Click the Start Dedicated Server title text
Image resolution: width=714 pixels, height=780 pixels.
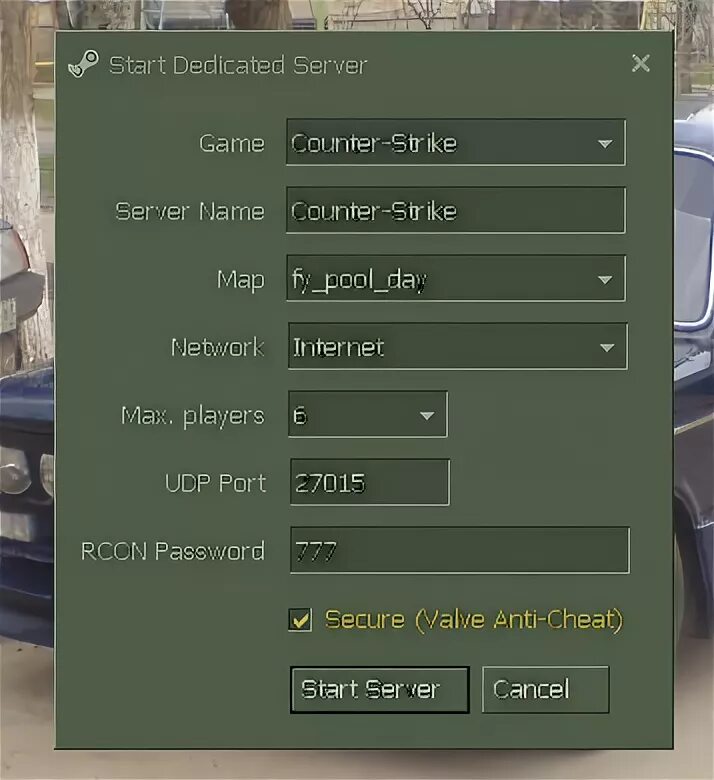point(238,65)
